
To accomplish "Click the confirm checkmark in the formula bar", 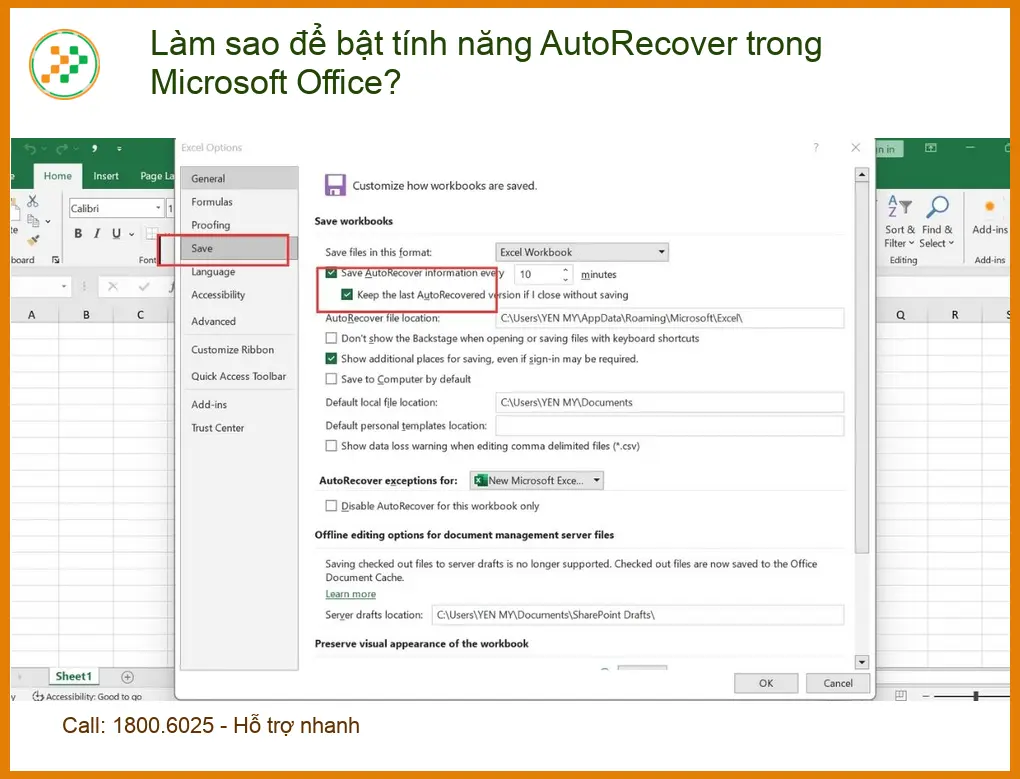I will (144, 286).
